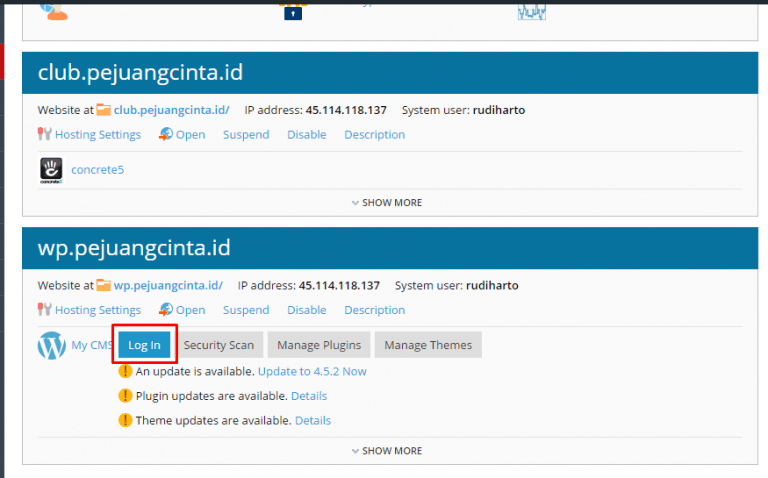Image resolution: width=768 pixels, height=478 pixels.
Task: Click the warning icon beside WordPress update notice
Action: tap(125, 371)
